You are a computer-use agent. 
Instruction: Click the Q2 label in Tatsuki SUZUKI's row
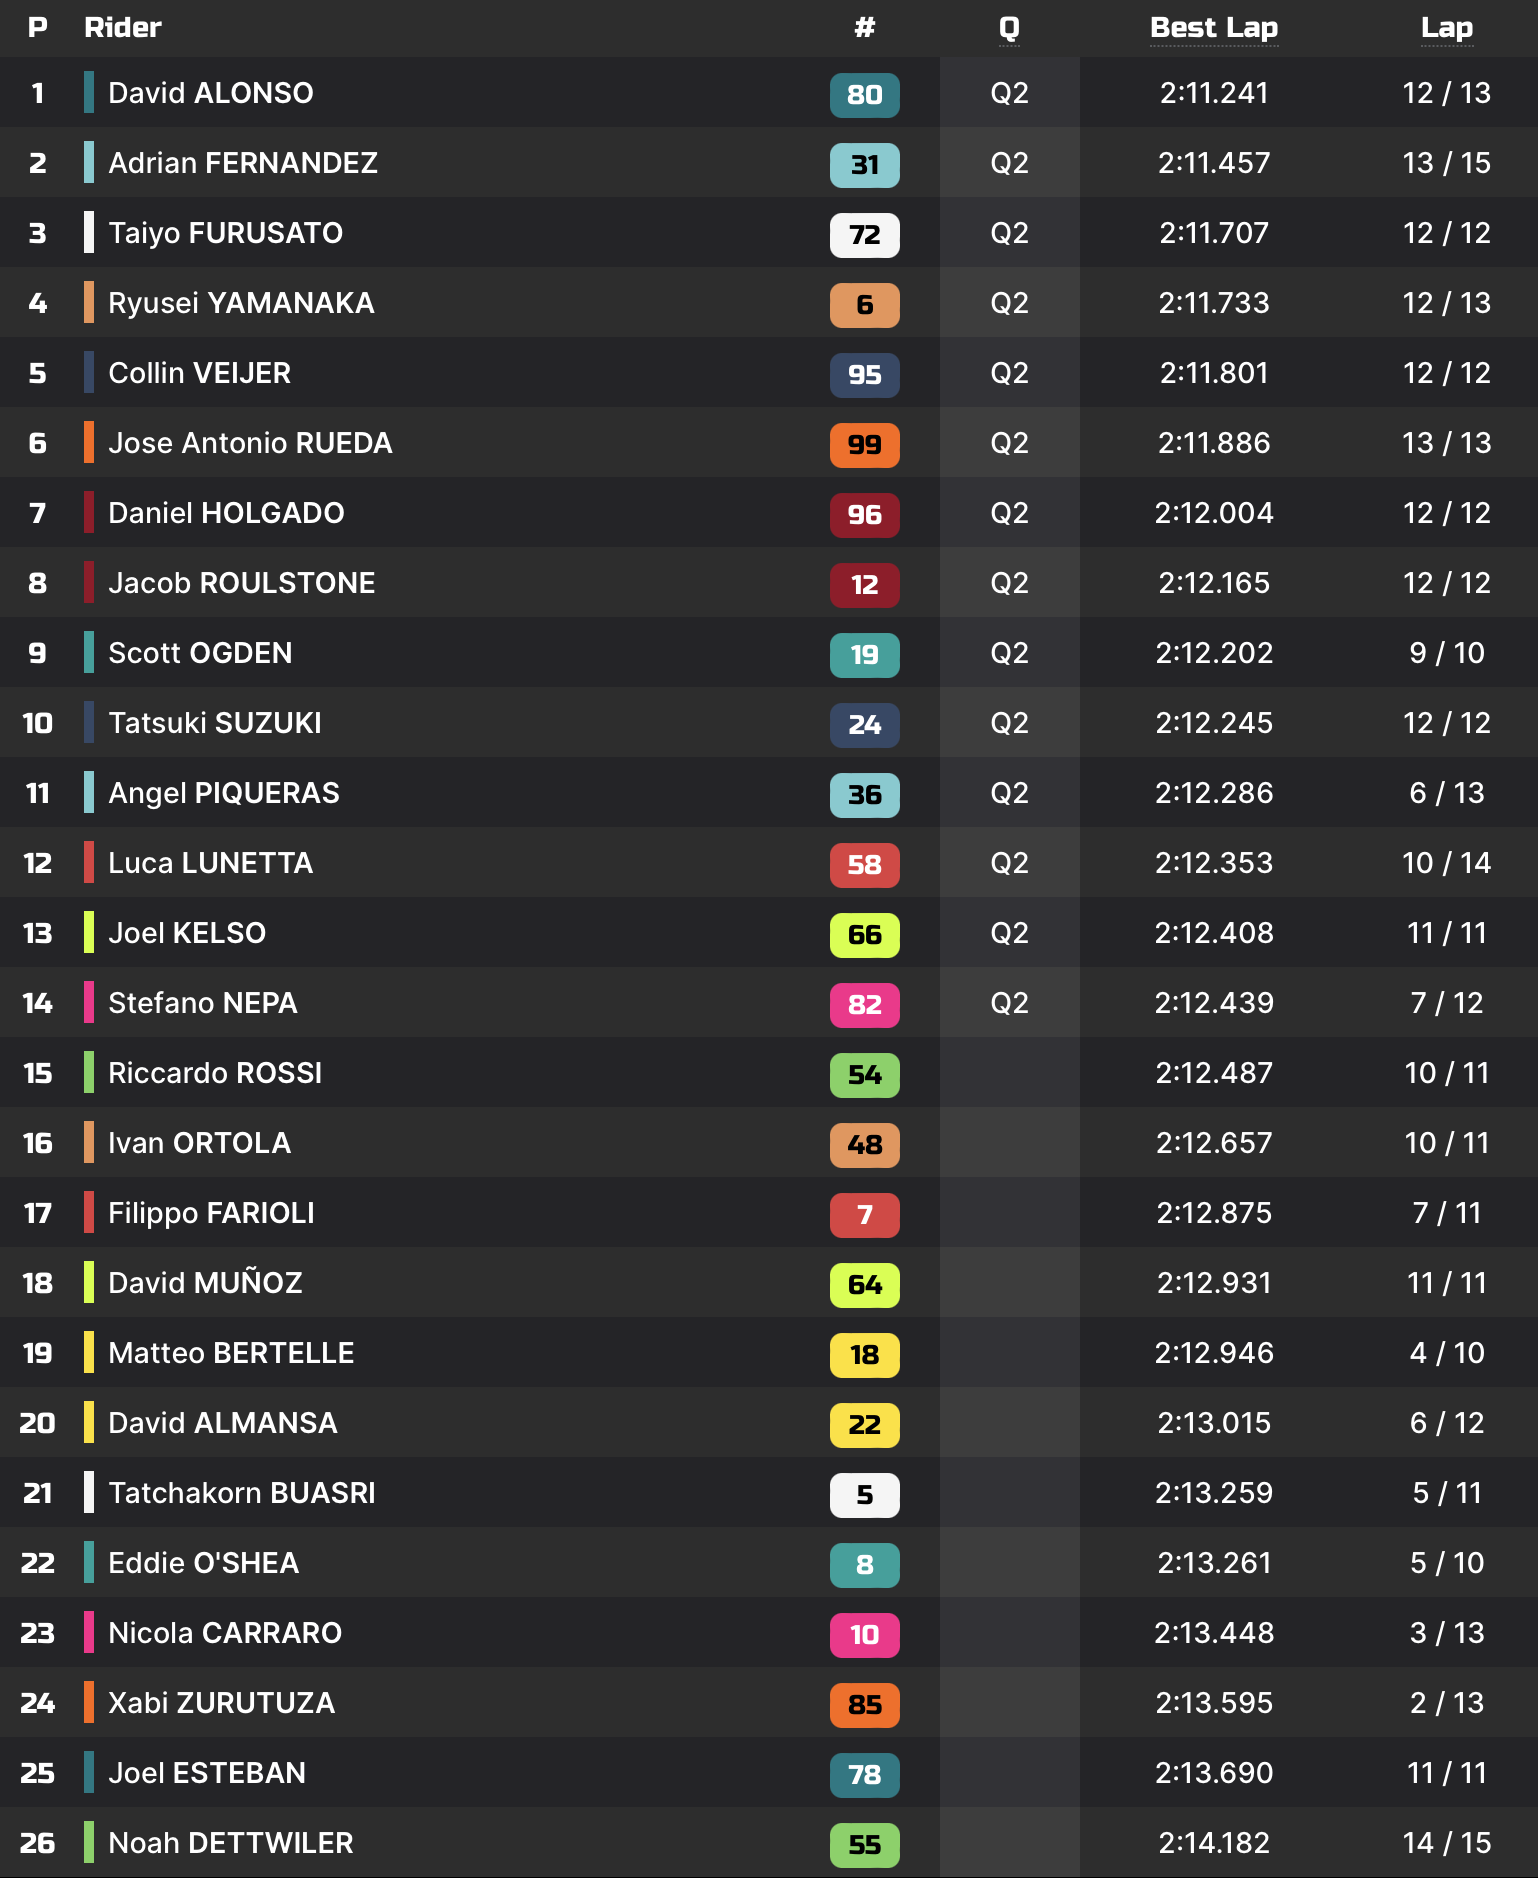[x=1009, y=723]
